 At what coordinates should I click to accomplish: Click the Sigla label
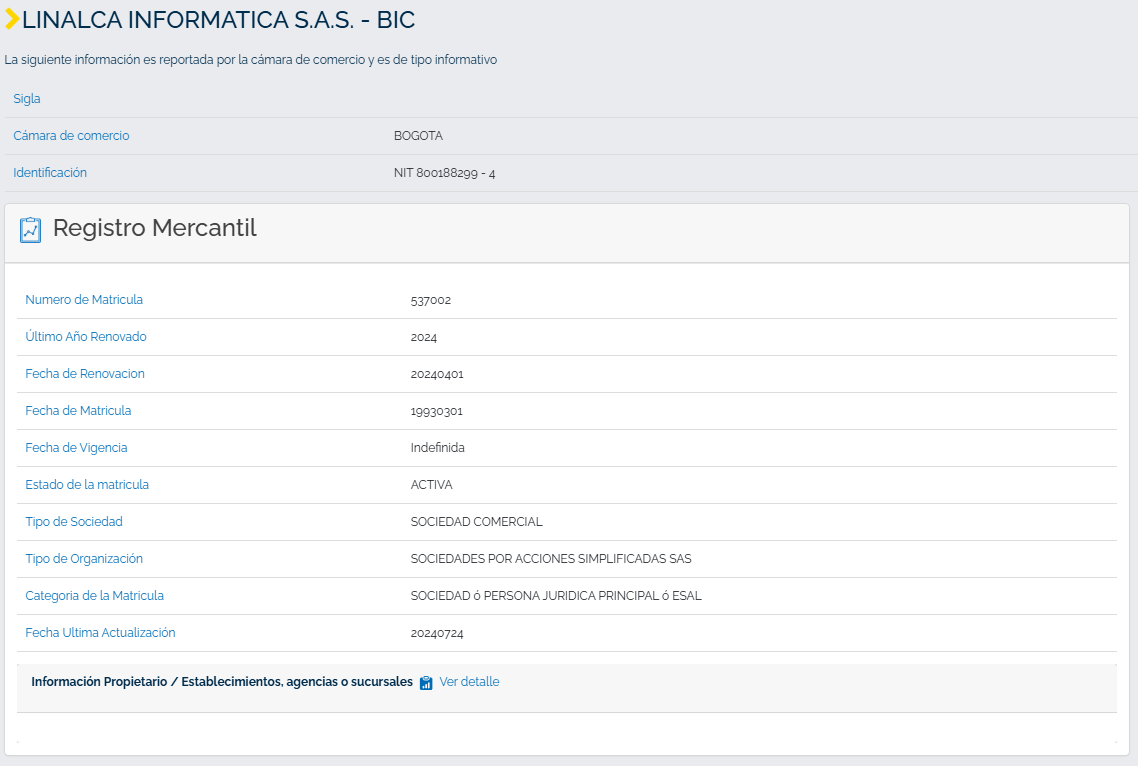pos(27,99)
